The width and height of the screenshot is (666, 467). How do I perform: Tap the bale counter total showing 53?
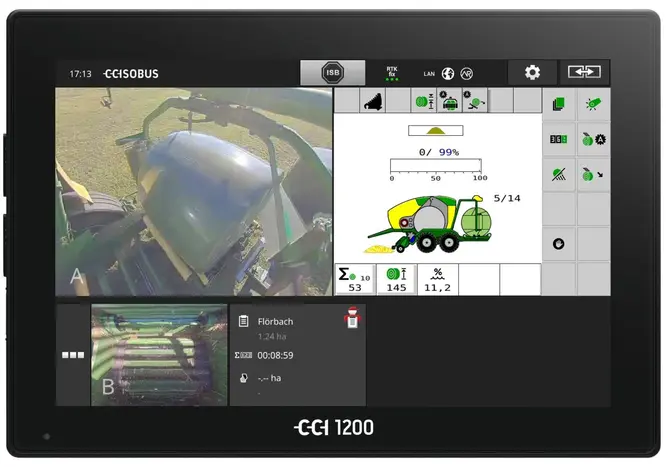[x=354, y=280]
